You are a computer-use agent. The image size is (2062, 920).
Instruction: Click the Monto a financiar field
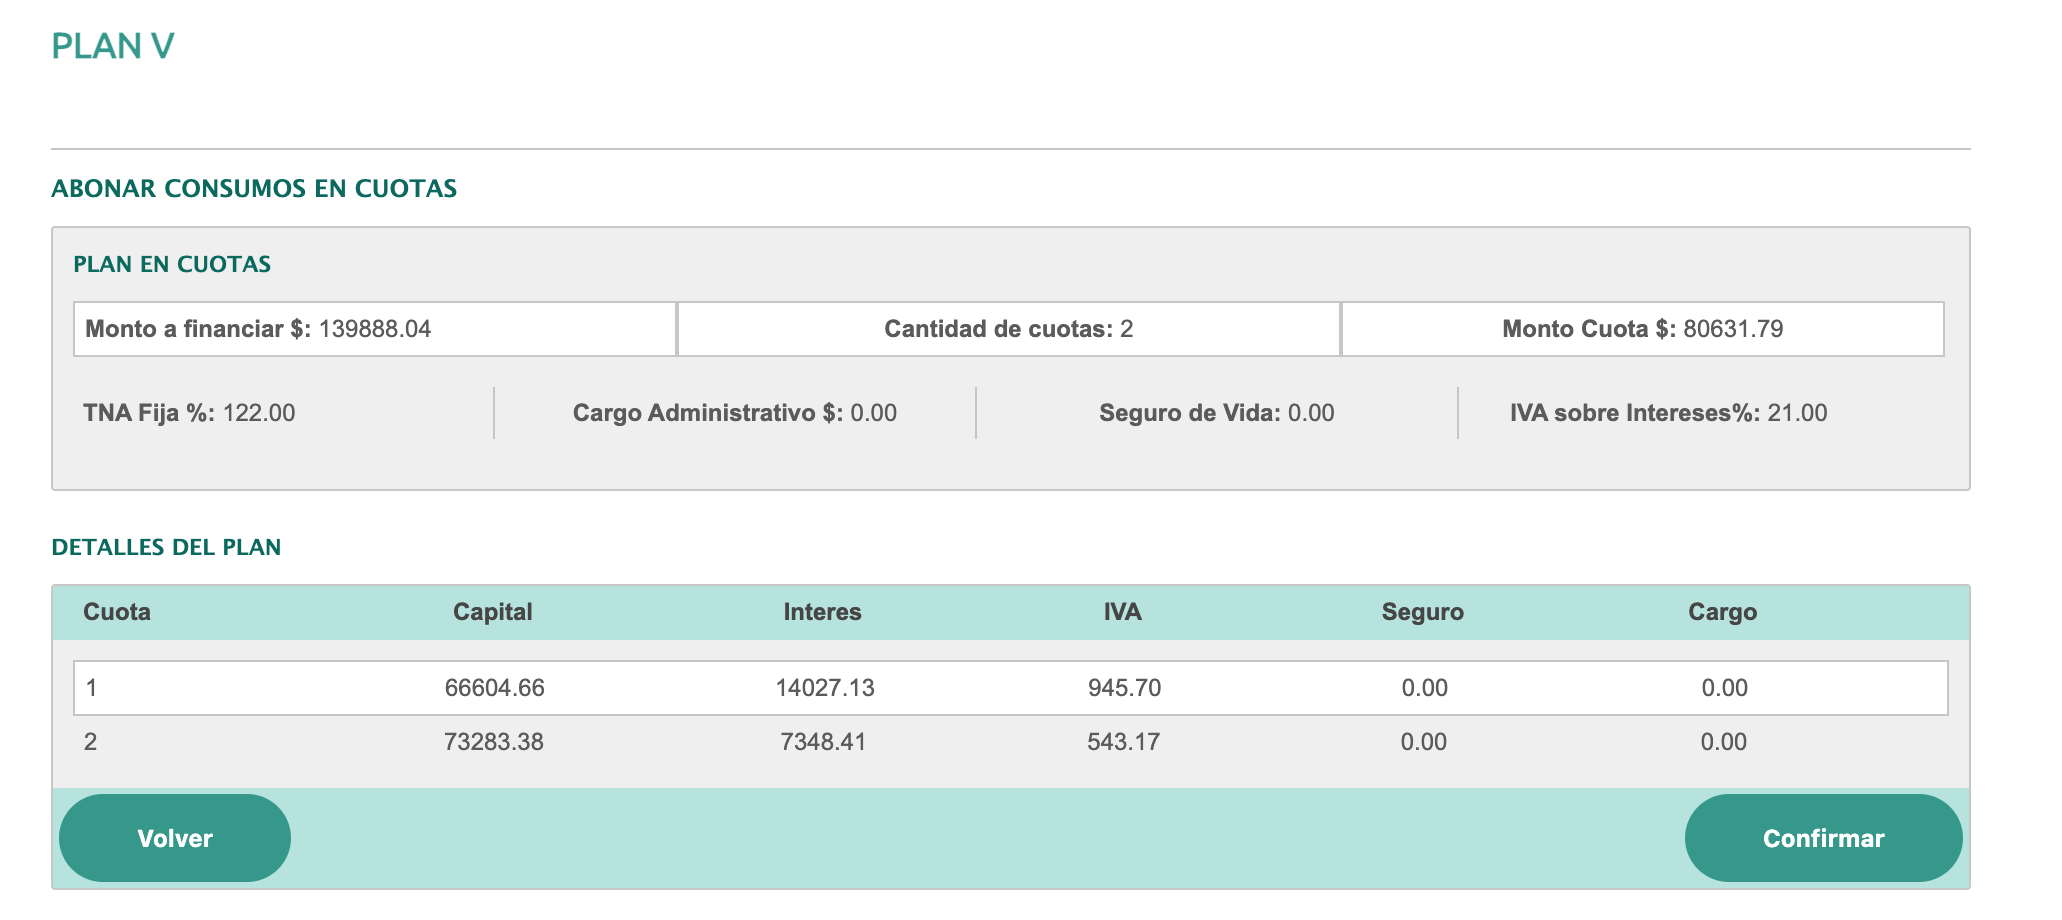(x=375, y=329)
